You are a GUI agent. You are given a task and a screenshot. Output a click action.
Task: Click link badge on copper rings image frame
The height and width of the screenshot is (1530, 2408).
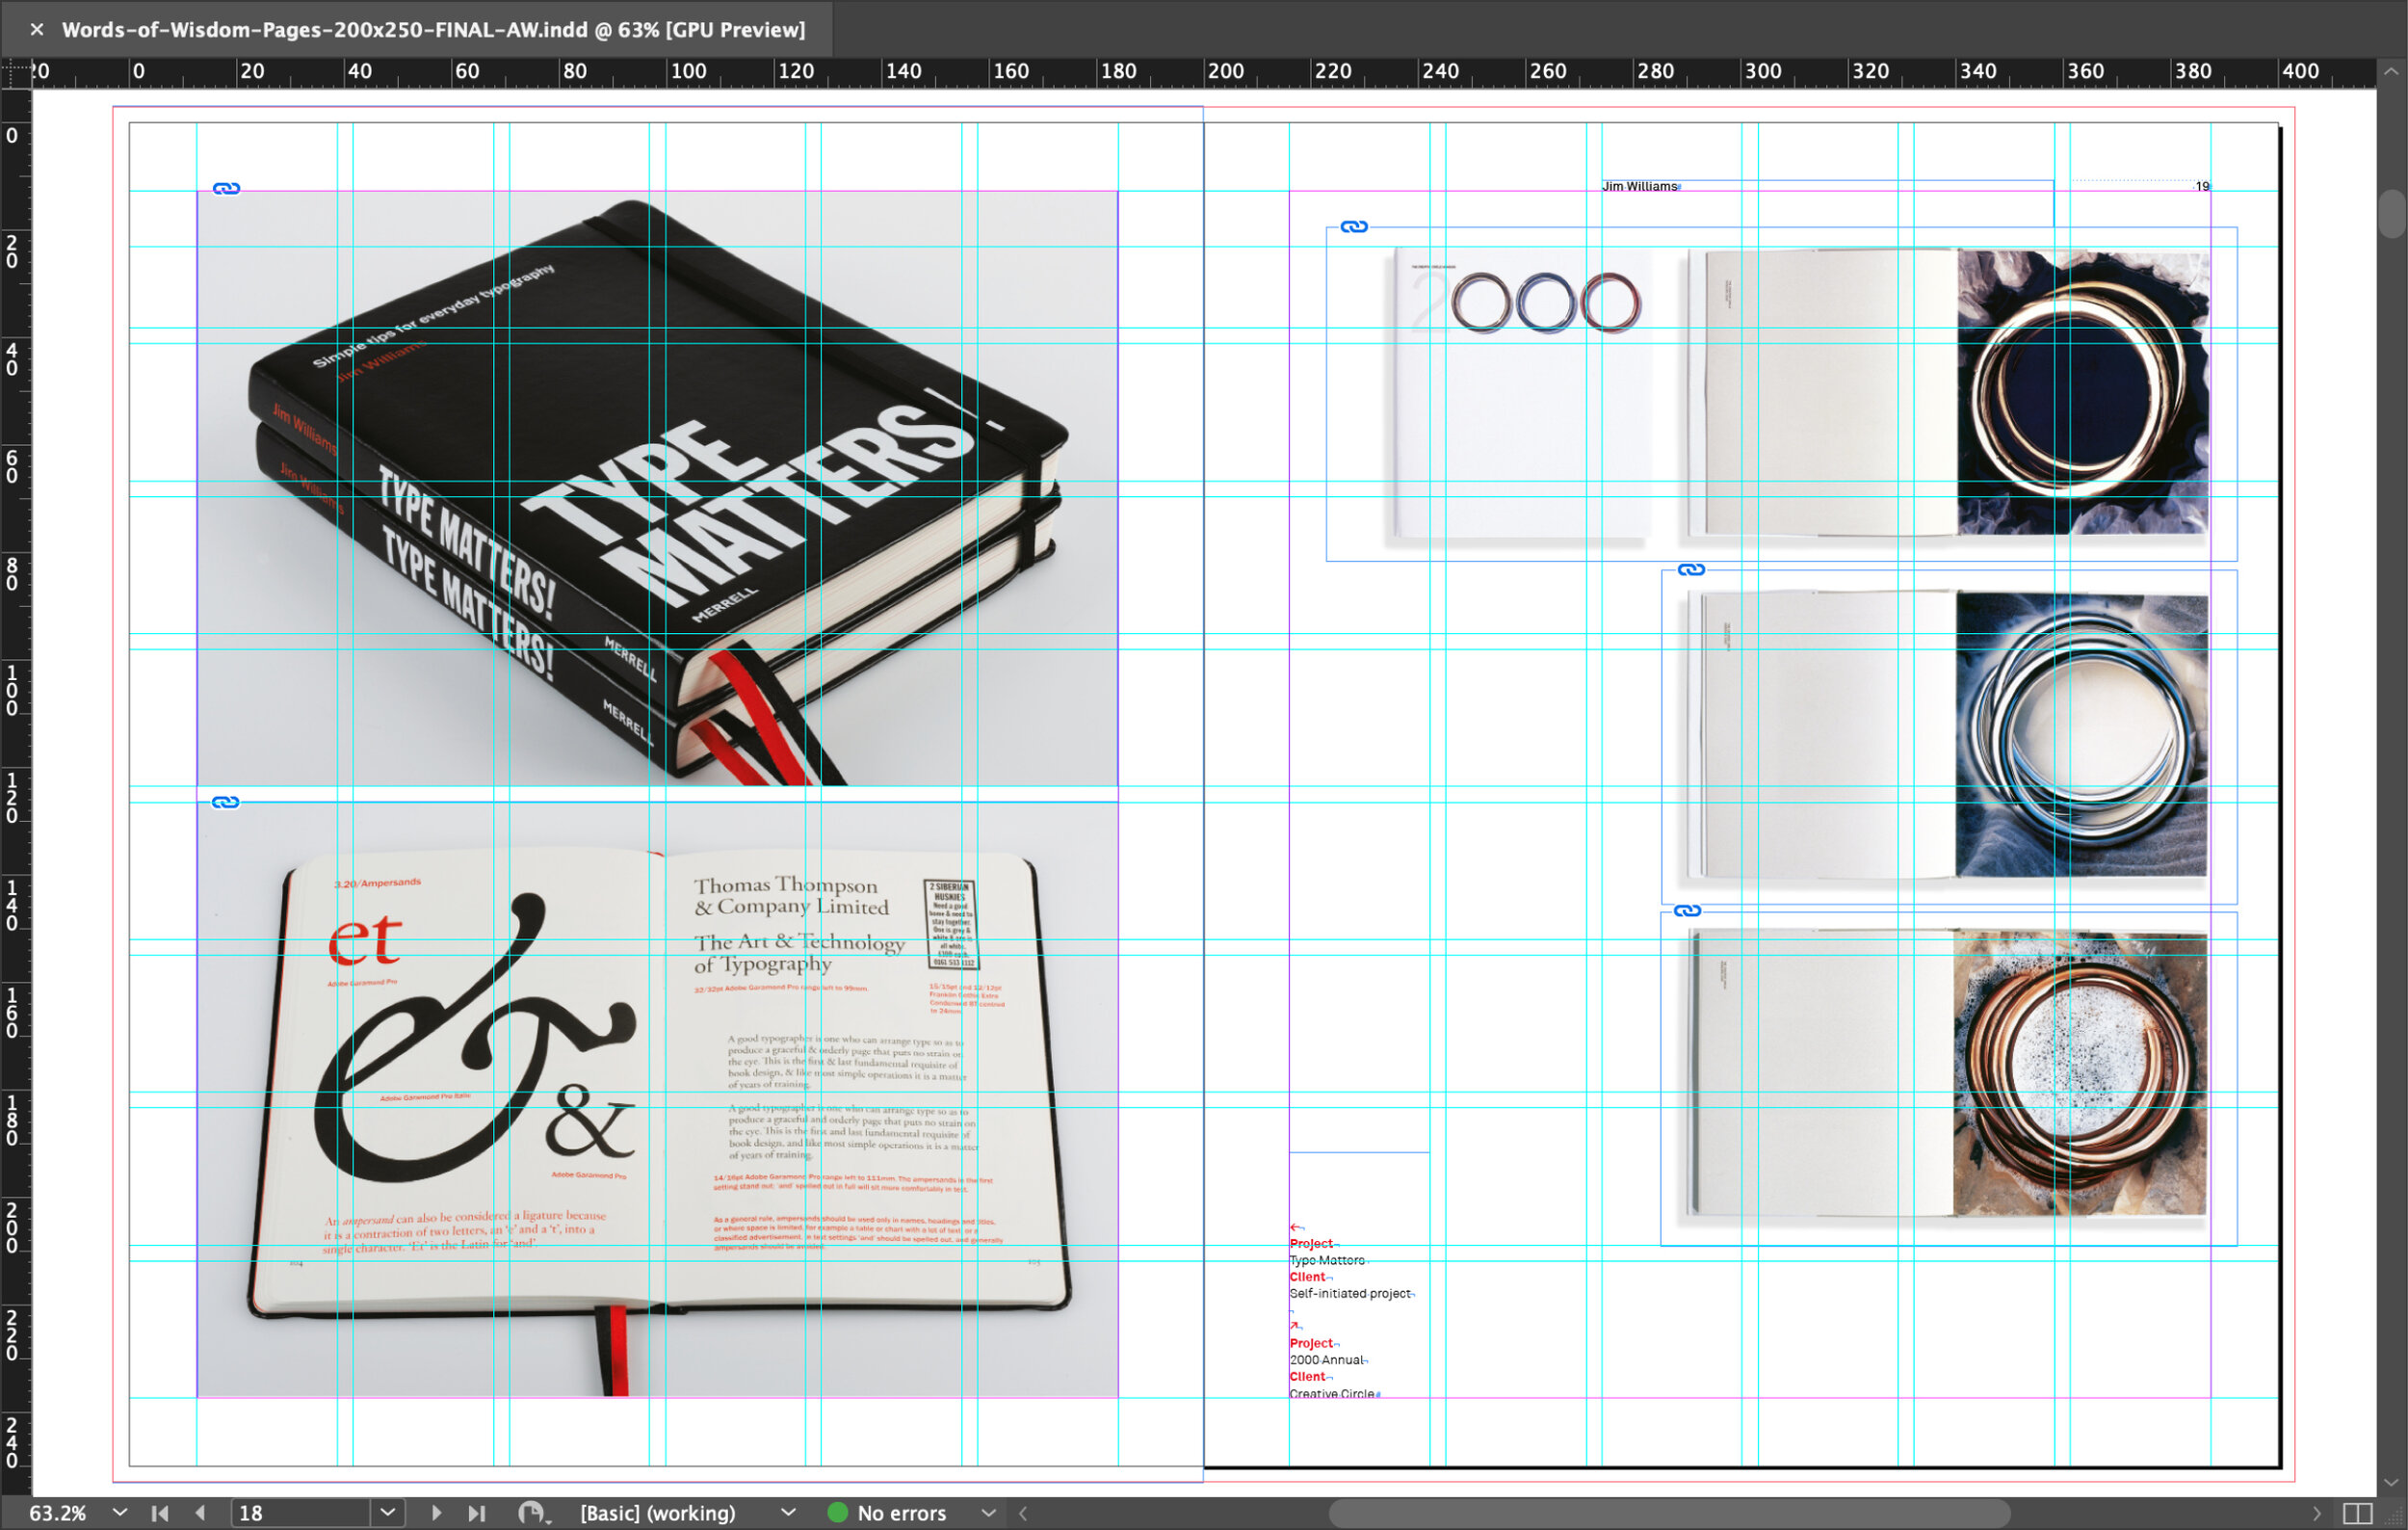pyautogui.click(x=1687, y=911)
